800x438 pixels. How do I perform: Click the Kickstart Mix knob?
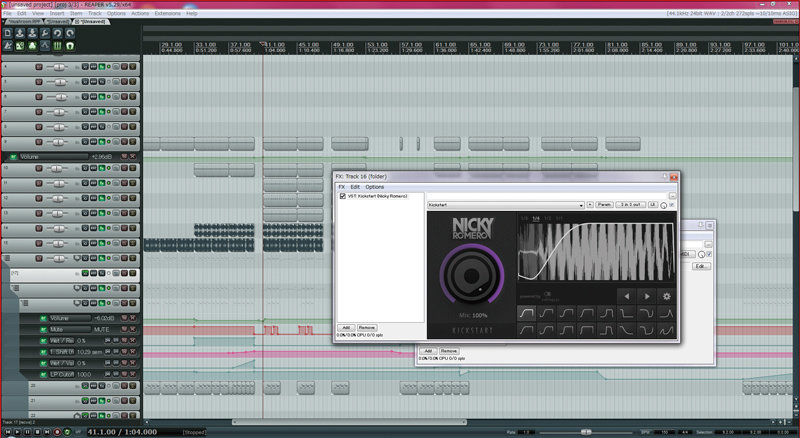(x=472, y=276)
